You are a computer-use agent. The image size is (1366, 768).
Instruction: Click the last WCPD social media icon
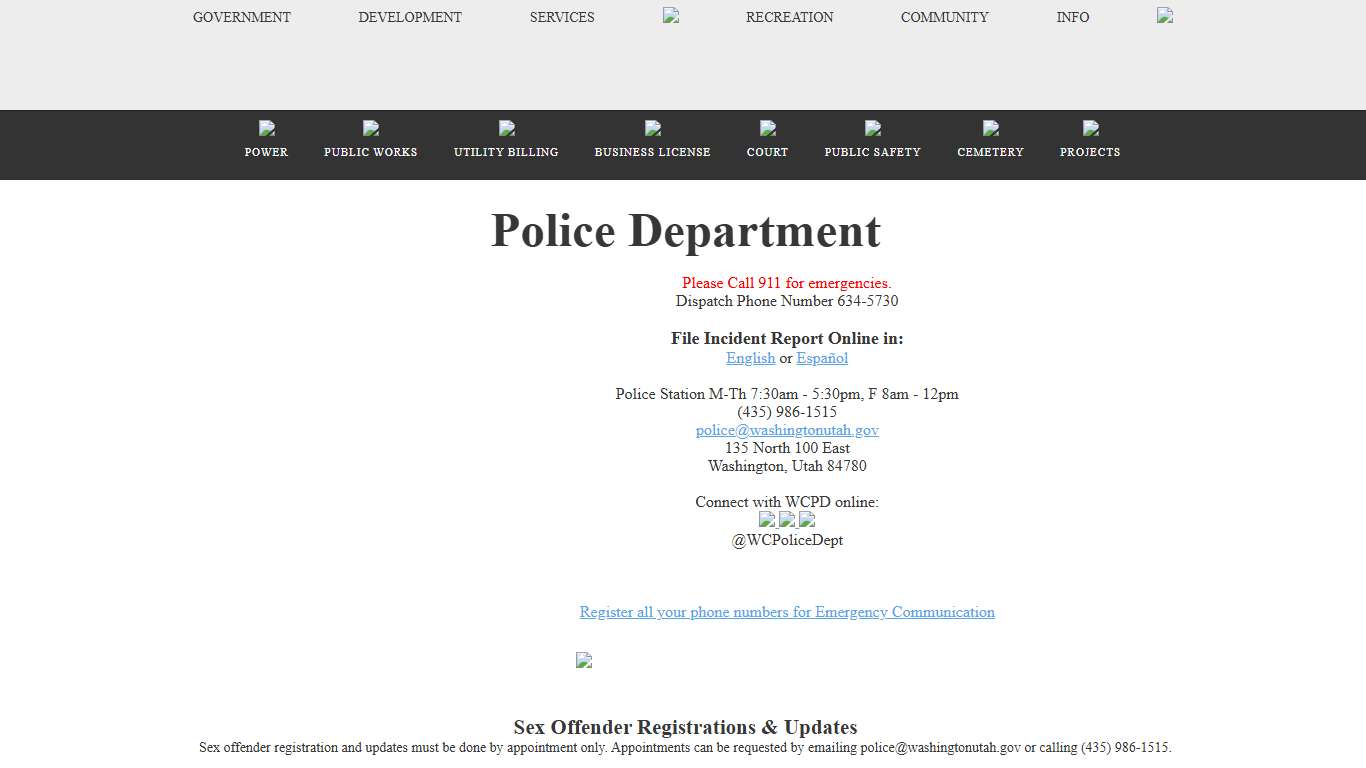pyautogui.click(x=807, y=520)
